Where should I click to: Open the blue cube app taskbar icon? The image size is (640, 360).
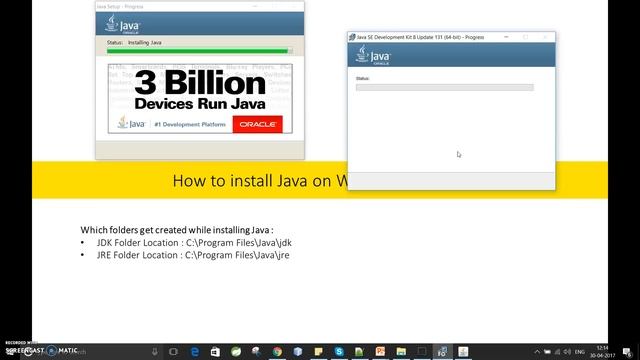[298, 351]
